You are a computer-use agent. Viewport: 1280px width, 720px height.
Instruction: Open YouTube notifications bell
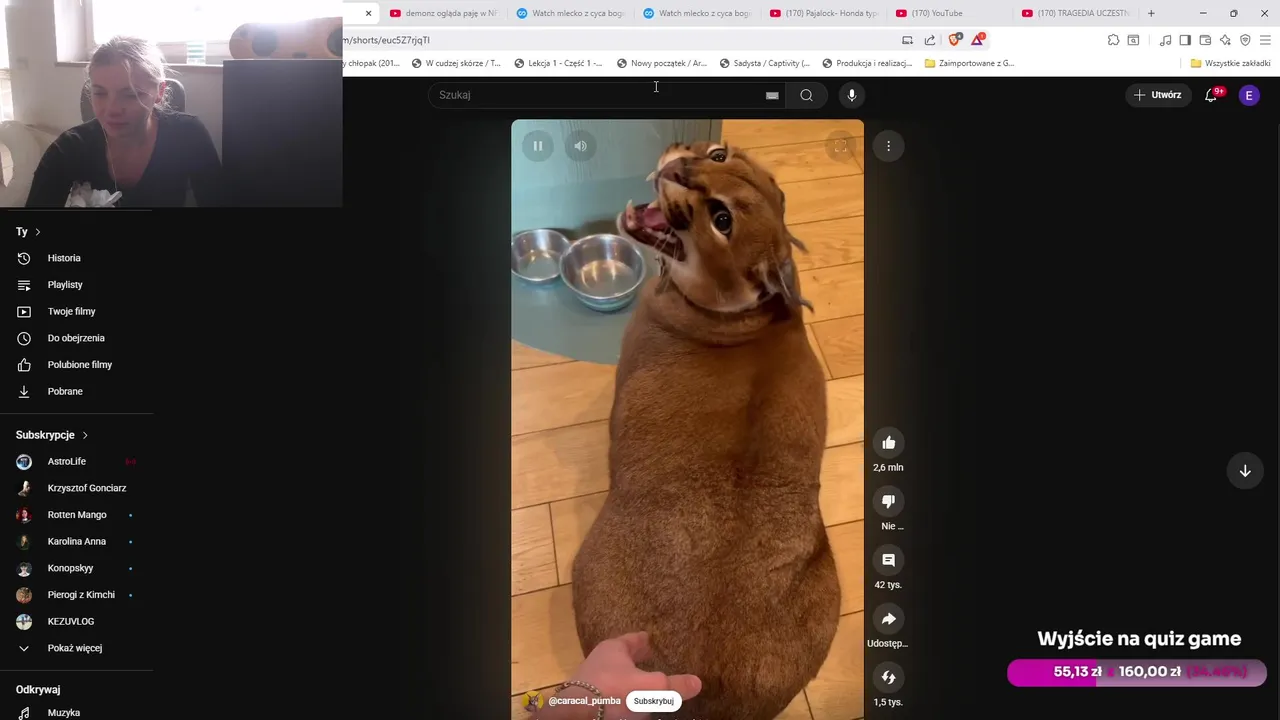point(1211,95)
